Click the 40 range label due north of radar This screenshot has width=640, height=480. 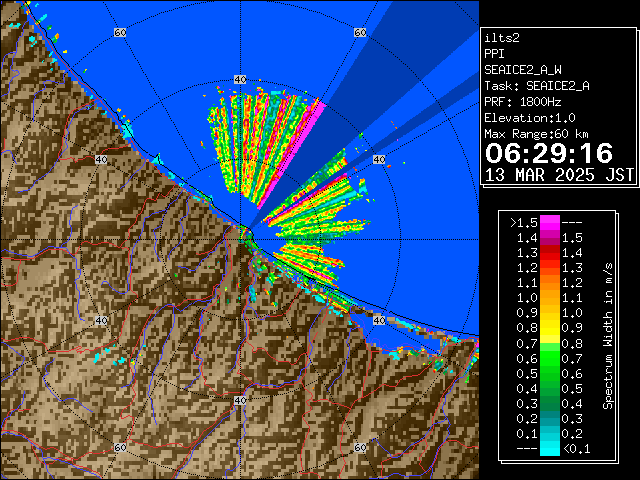(240, 80)
